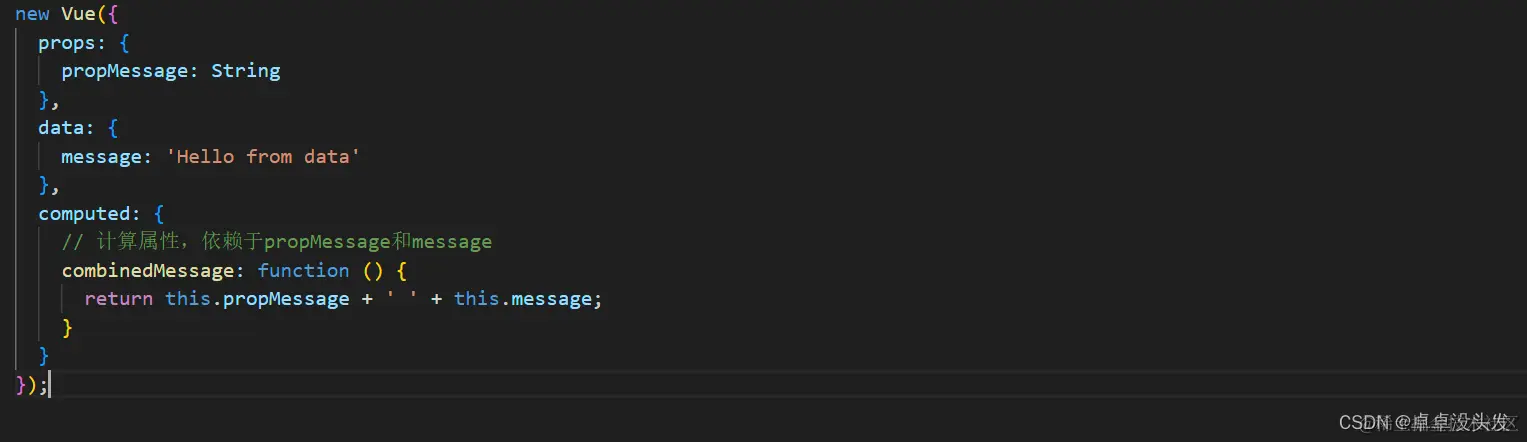Click the opening curly brace after 'computed:'

coord(158,214)
